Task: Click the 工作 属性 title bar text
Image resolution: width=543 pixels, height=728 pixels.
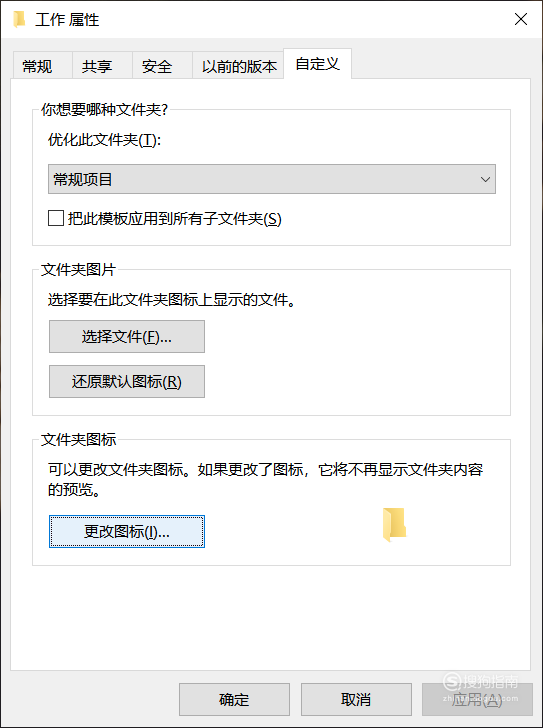Action: 67,20
